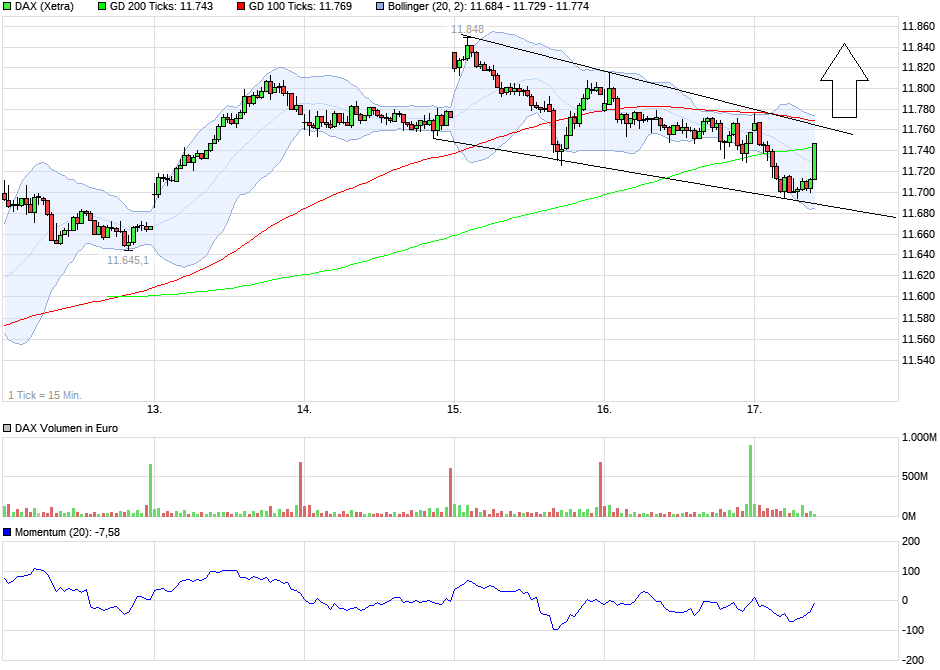Click the price axis value 11.540
This screenshot has width=940, height=670.
tap(918, 360)
